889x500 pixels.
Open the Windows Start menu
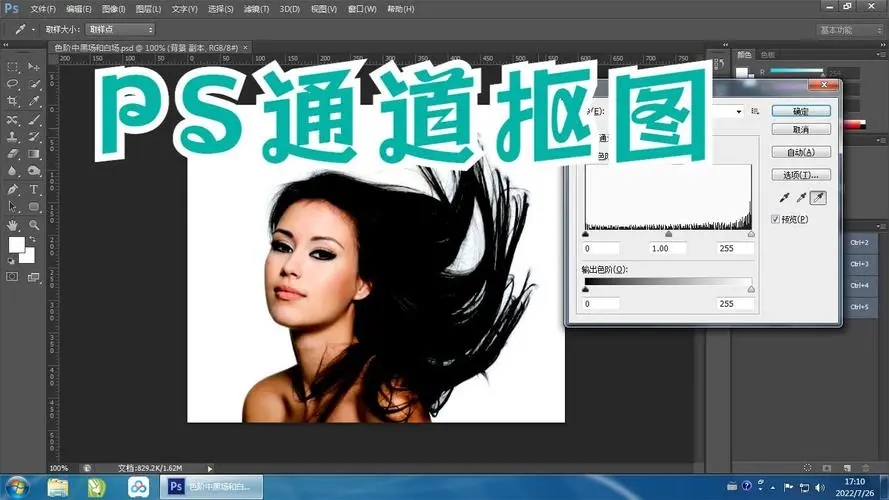click(16, 487)
